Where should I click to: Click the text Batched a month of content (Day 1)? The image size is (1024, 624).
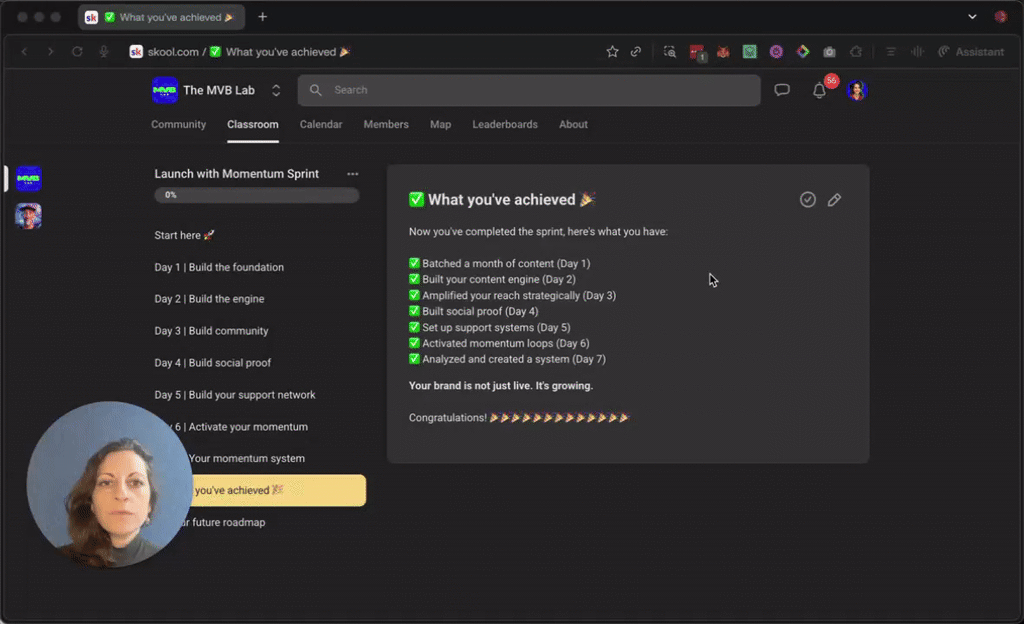[x=506, y=264]
